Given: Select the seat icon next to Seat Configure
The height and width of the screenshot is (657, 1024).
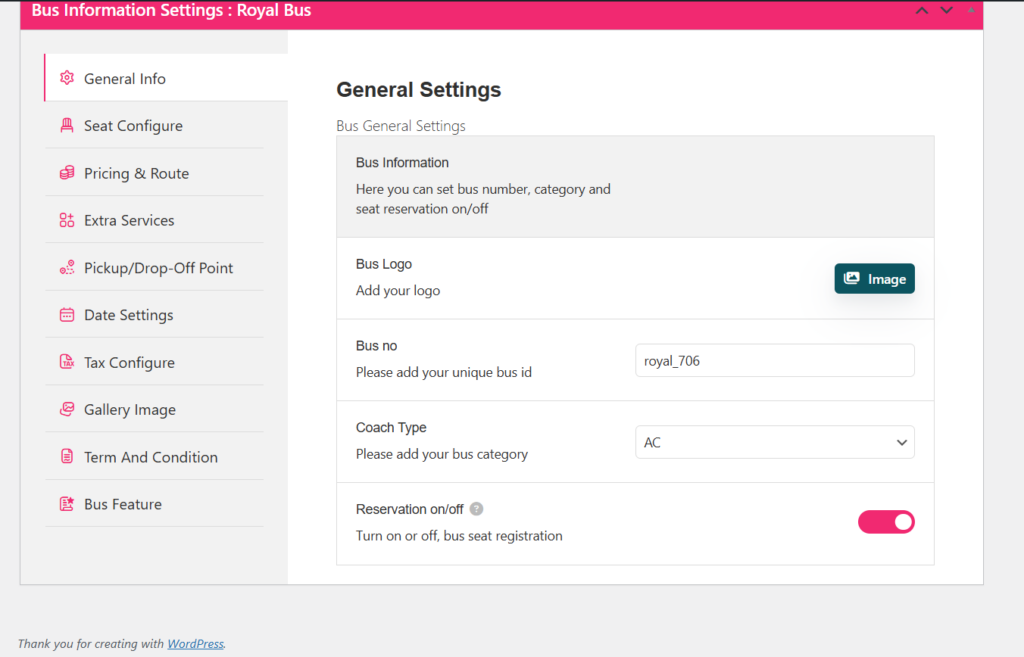Looking at the screenshot, I should 67,125.
